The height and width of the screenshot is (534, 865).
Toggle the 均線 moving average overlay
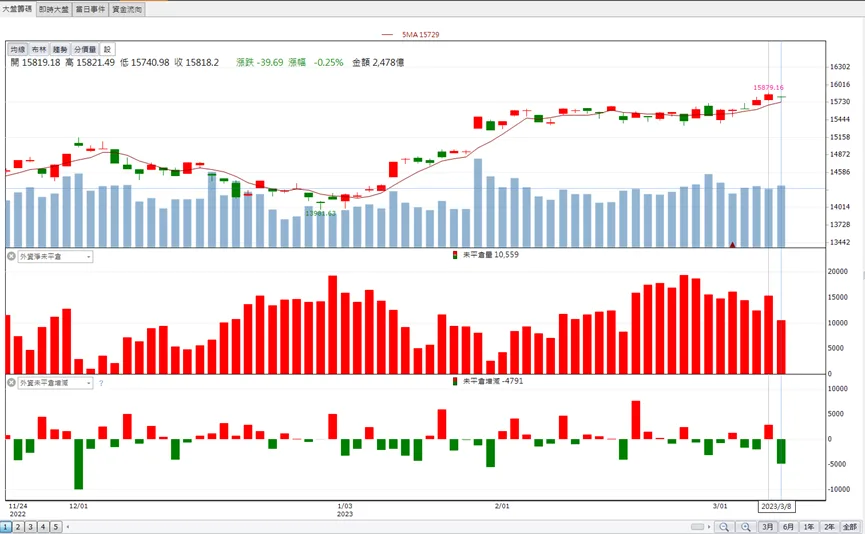click(x=18, y=50)
